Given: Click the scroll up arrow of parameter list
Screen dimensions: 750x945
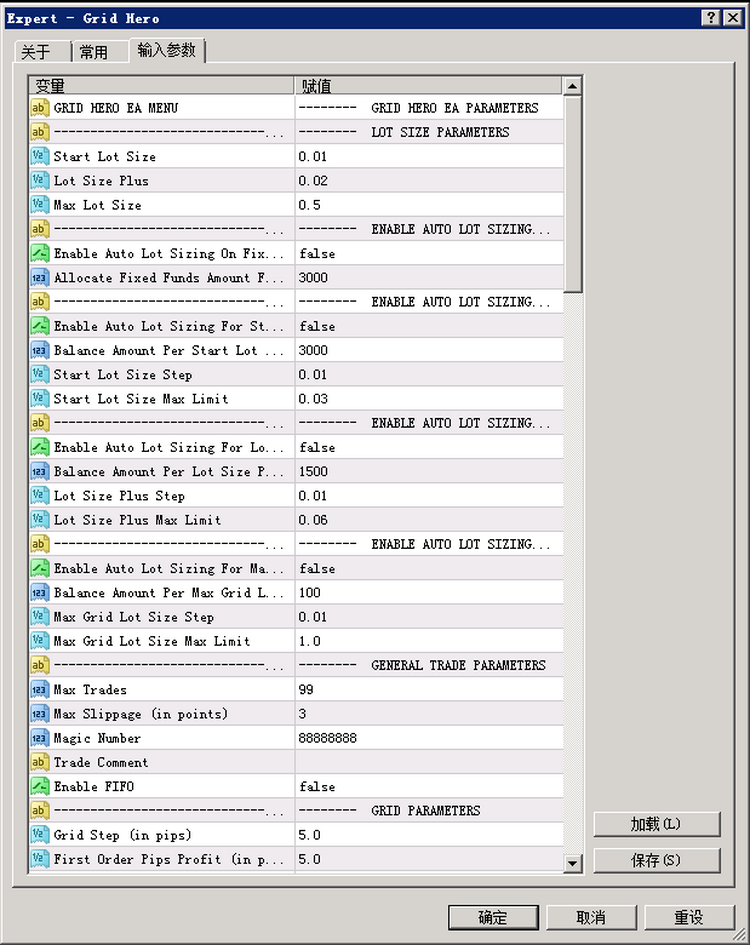Looking at the screenshot, I should tap(572, 86).
